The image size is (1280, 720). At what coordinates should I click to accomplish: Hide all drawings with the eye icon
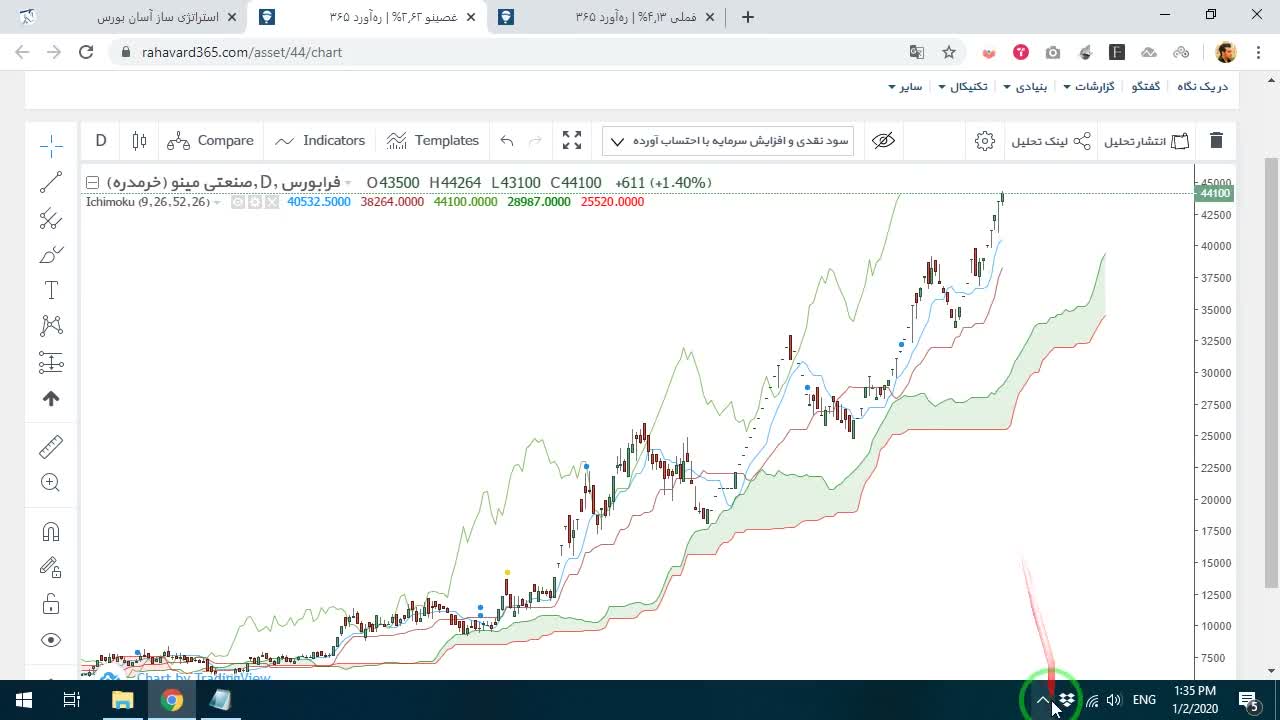51,640
